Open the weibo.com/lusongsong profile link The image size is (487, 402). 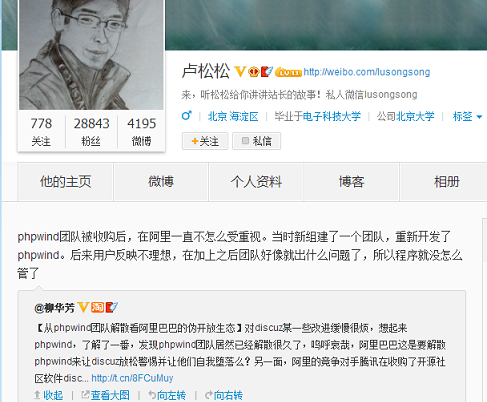pyautogui.click(x=367, y=72)
